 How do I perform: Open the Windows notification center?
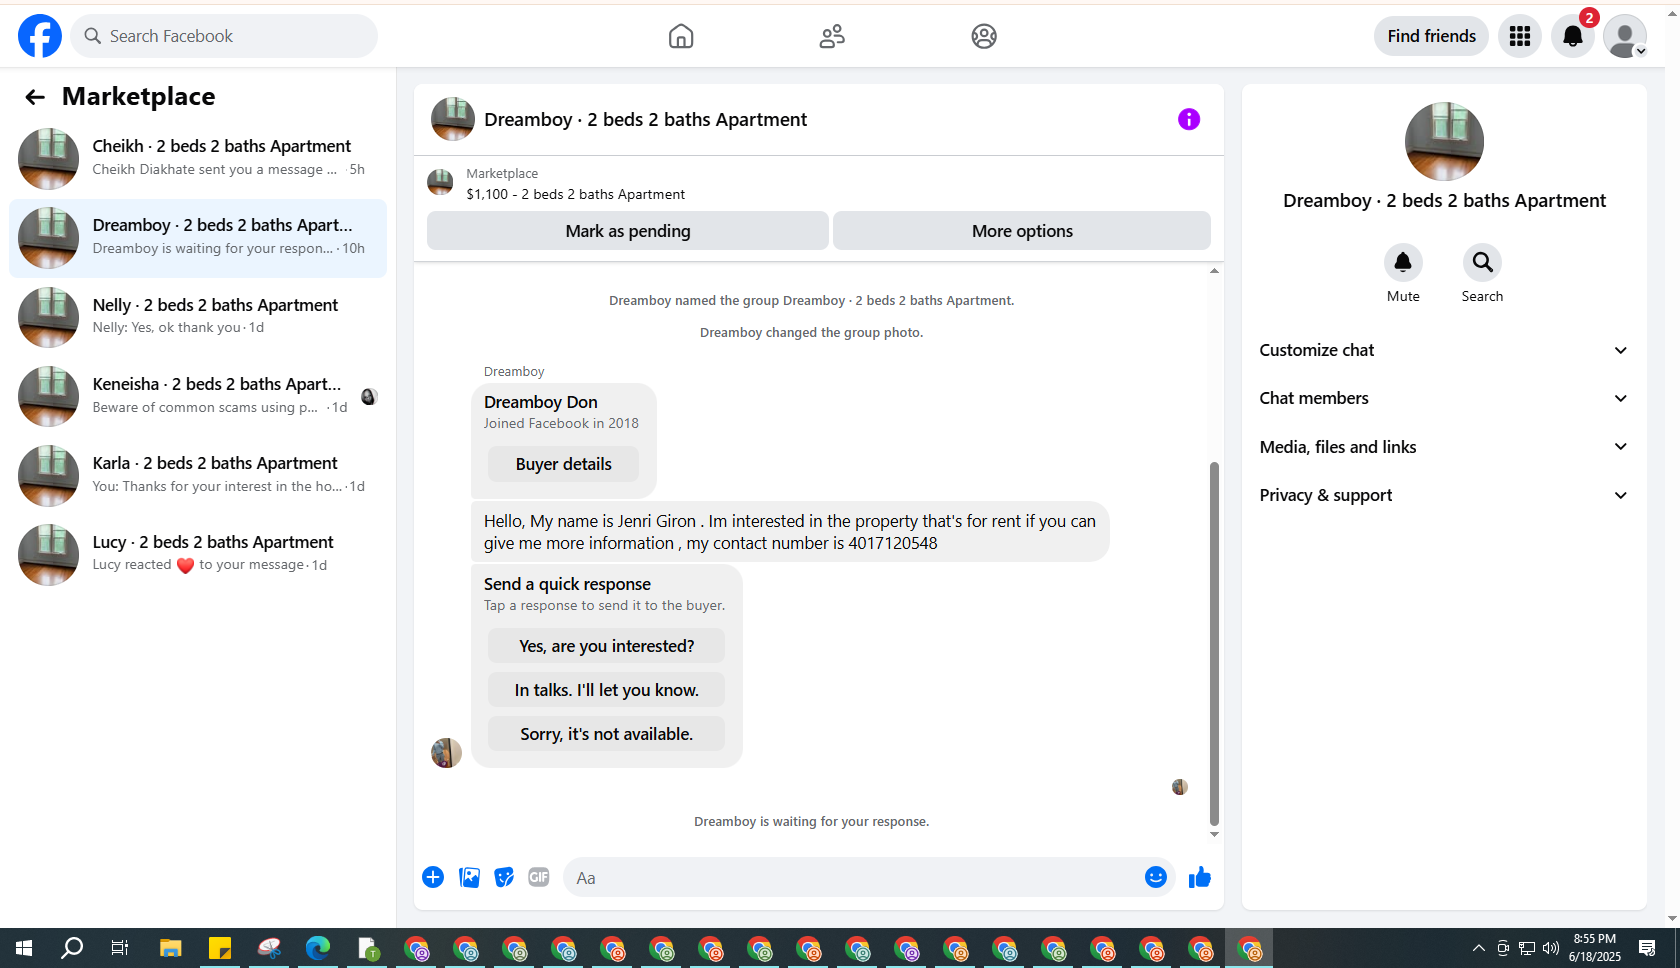pos(1647,948)
